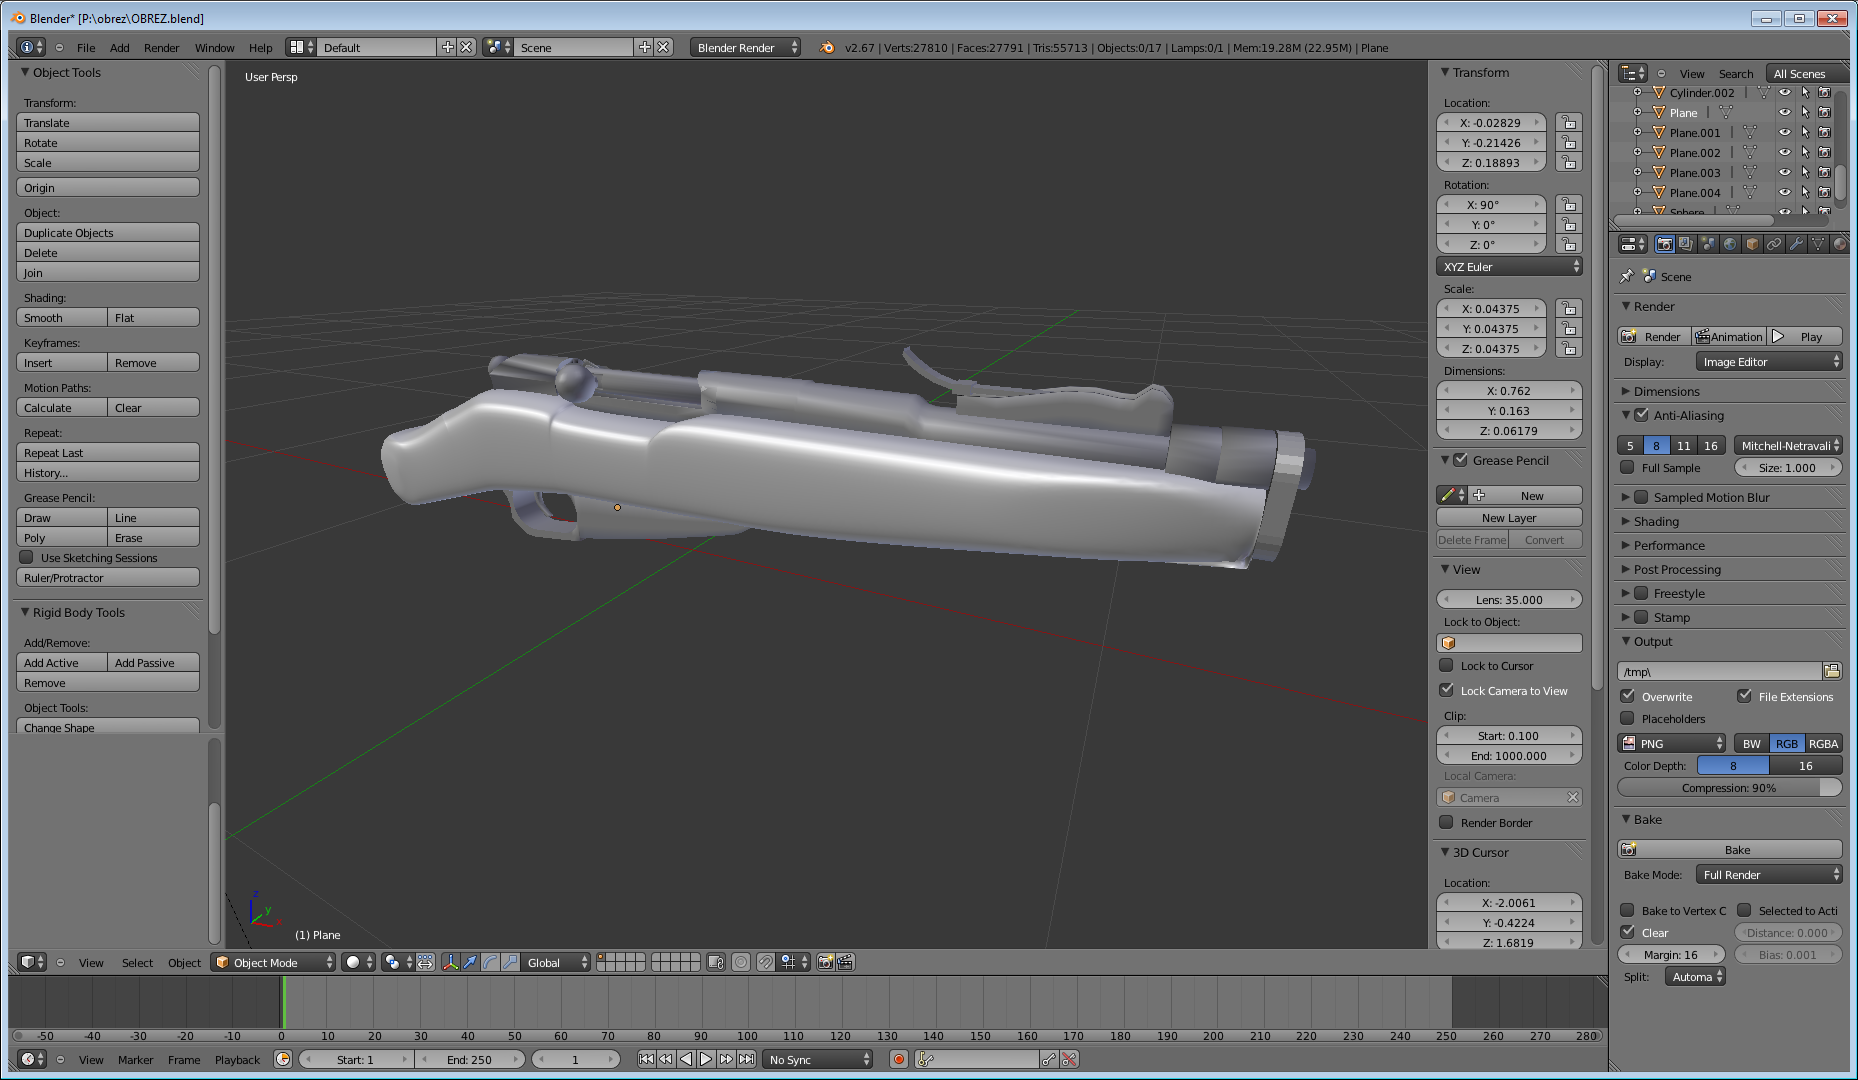Open the Add menu in top bar
1858x1080 pixels.
[x=119, y=47]
